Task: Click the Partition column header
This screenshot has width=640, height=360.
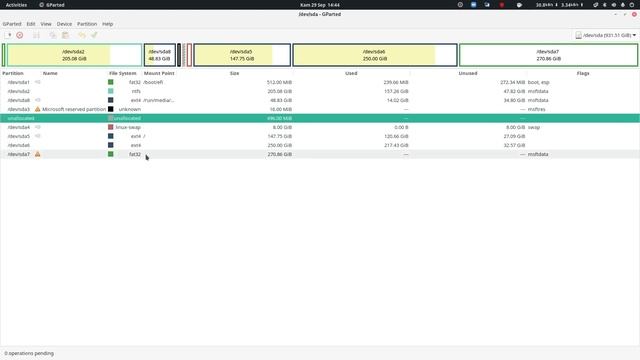Action: (13, 73)
